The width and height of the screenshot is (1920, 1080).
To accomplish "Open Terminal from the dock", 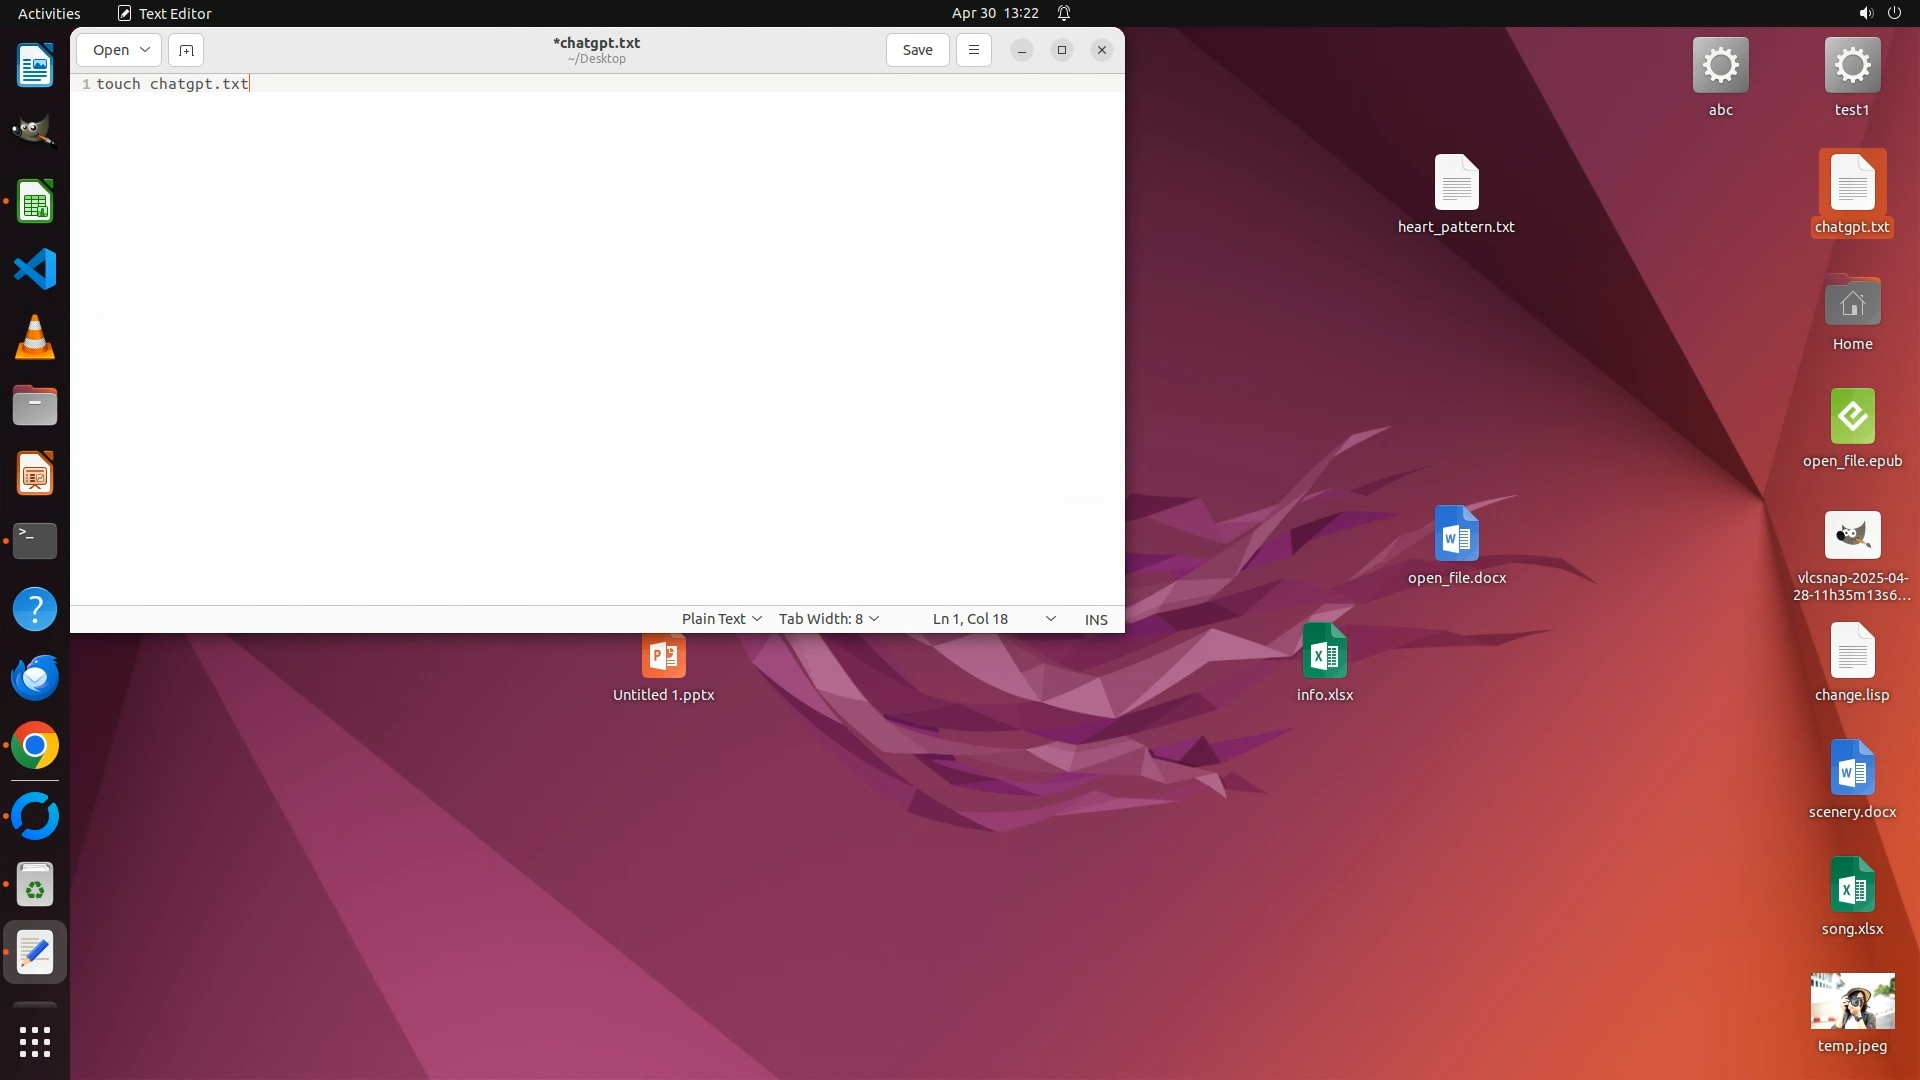I will coord(35,541).
